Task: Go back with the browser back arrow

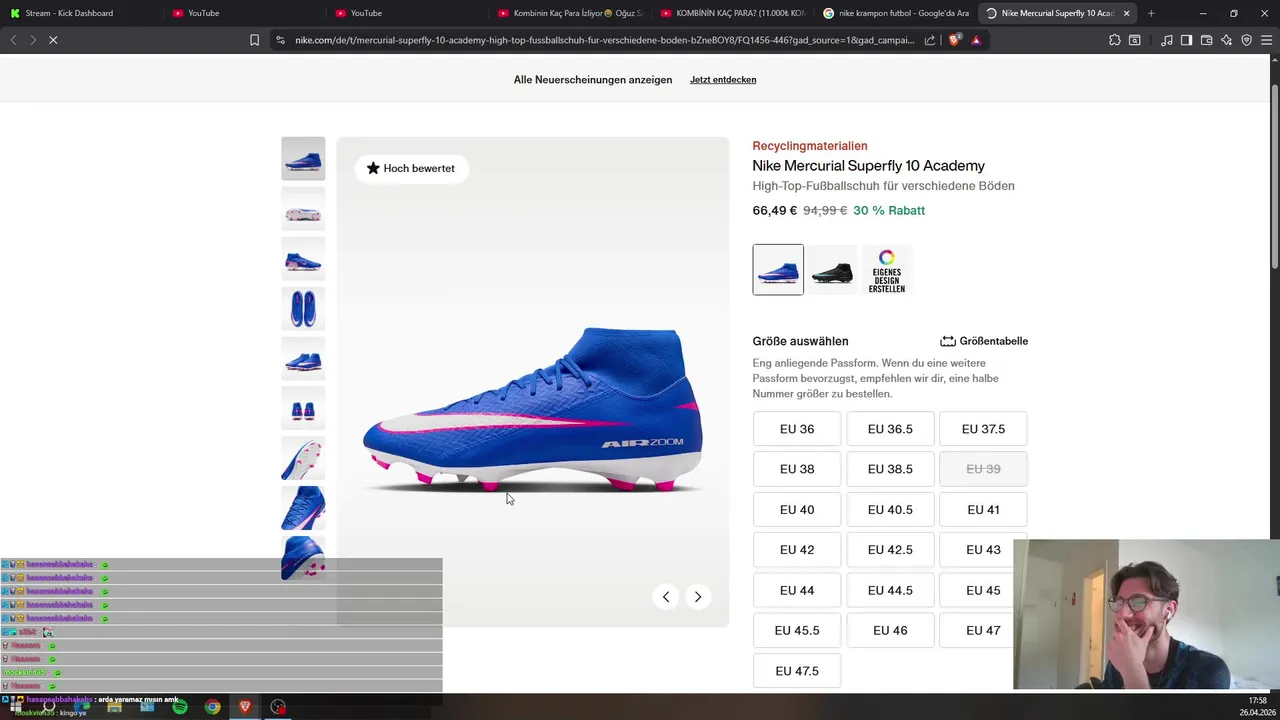Action: tap(13, 40)
